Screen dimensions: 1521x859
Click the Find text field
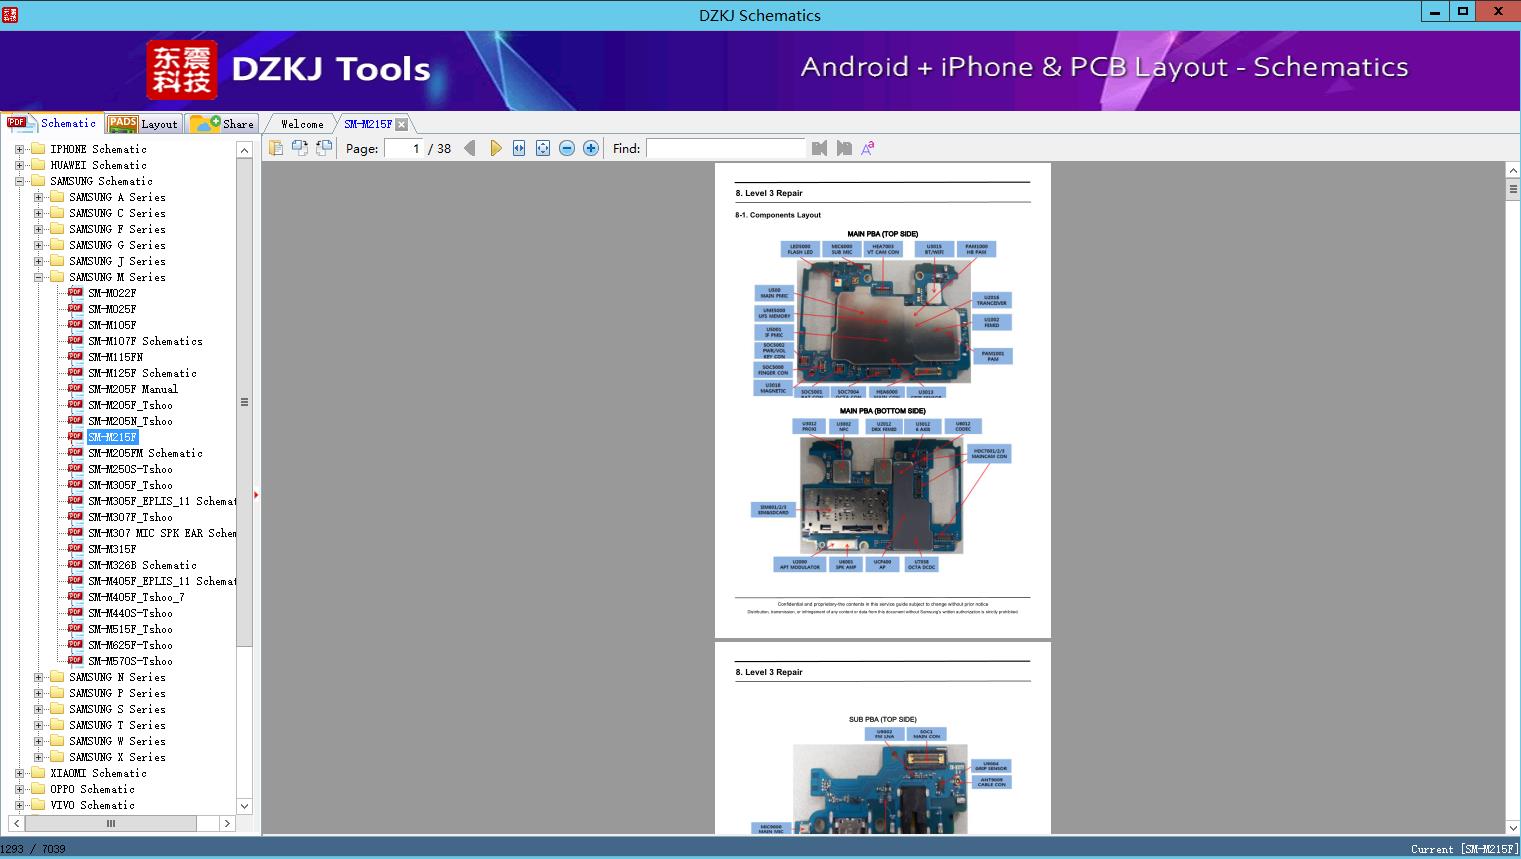[726, 148]
